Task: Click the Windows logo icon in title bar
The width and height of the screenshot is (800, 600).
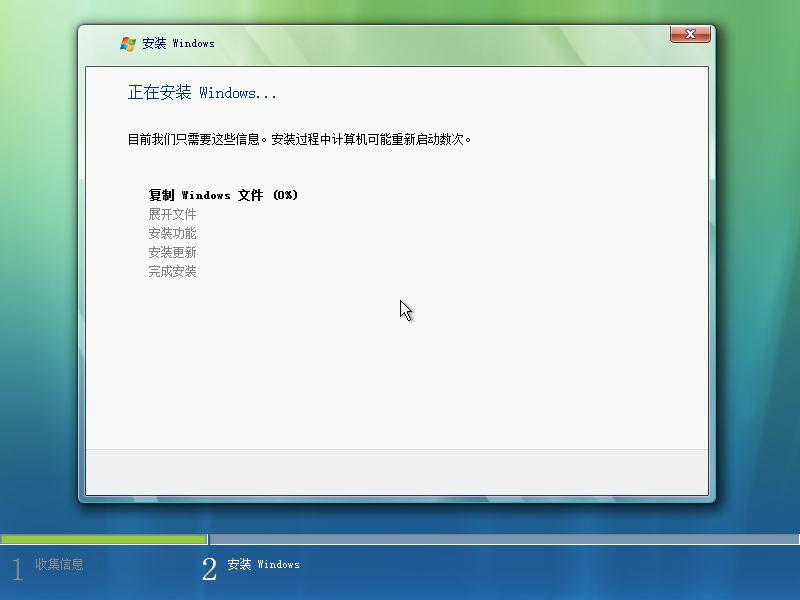Action: (127, 43)
